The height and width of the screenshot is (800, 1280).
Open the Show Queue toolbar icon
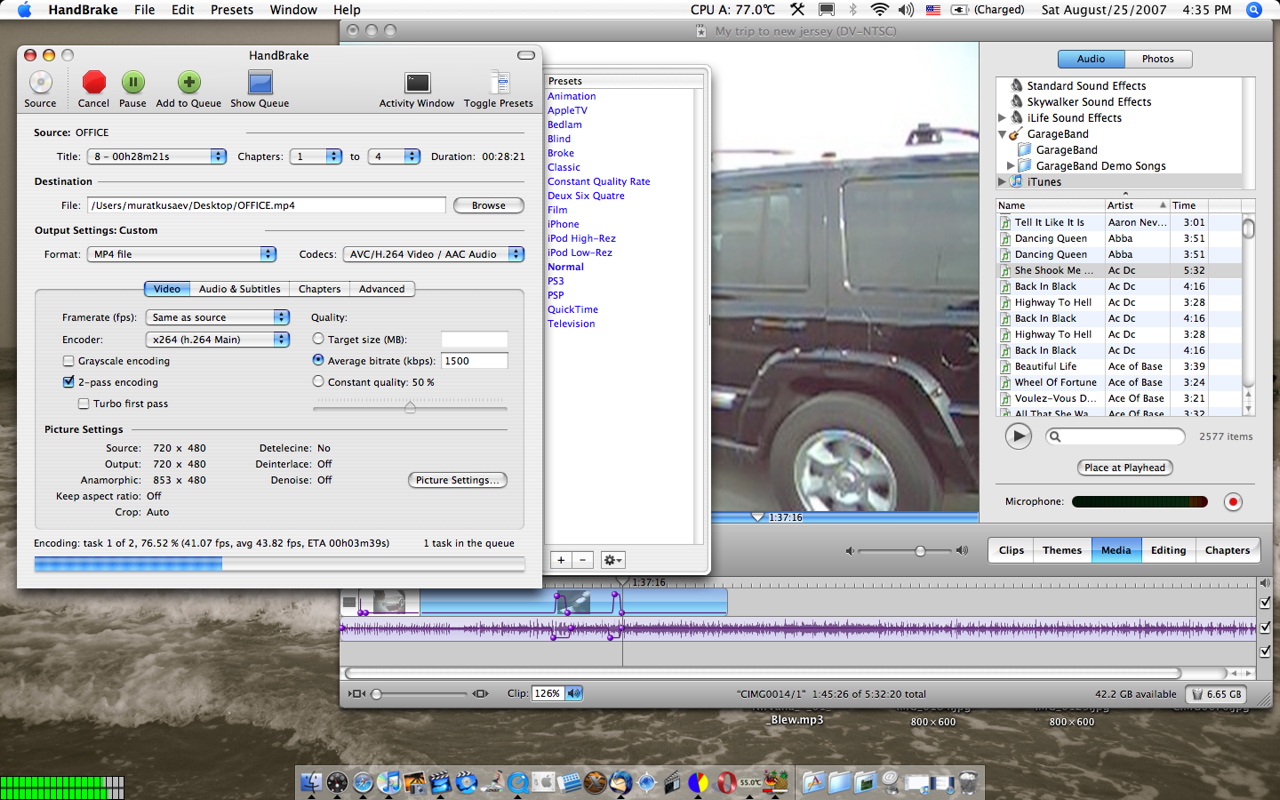pyautogui.click(x=260, y=82)
